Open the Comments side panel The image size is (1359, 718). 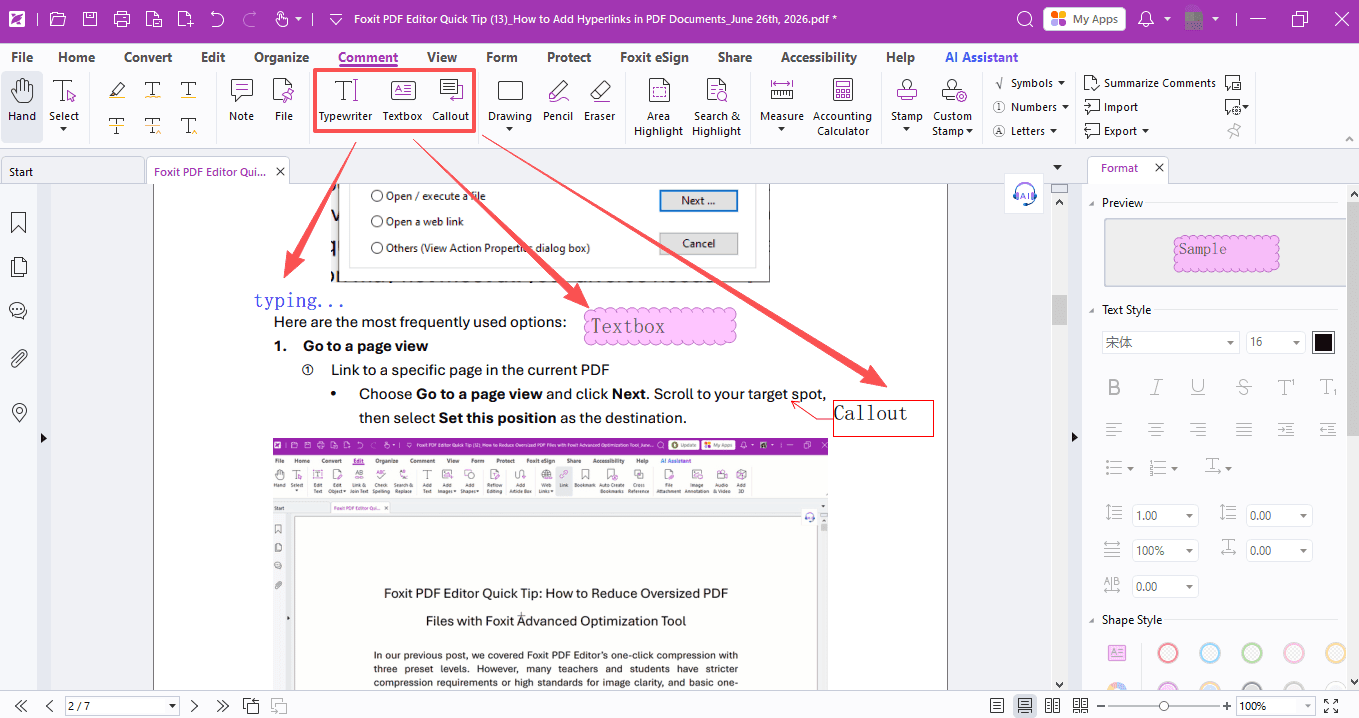pyautogui.click(x=18, y=311)
